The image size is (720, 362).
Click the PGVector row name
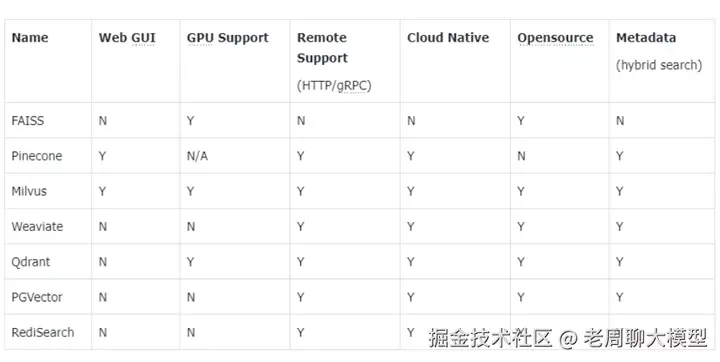tap(37, 297)
